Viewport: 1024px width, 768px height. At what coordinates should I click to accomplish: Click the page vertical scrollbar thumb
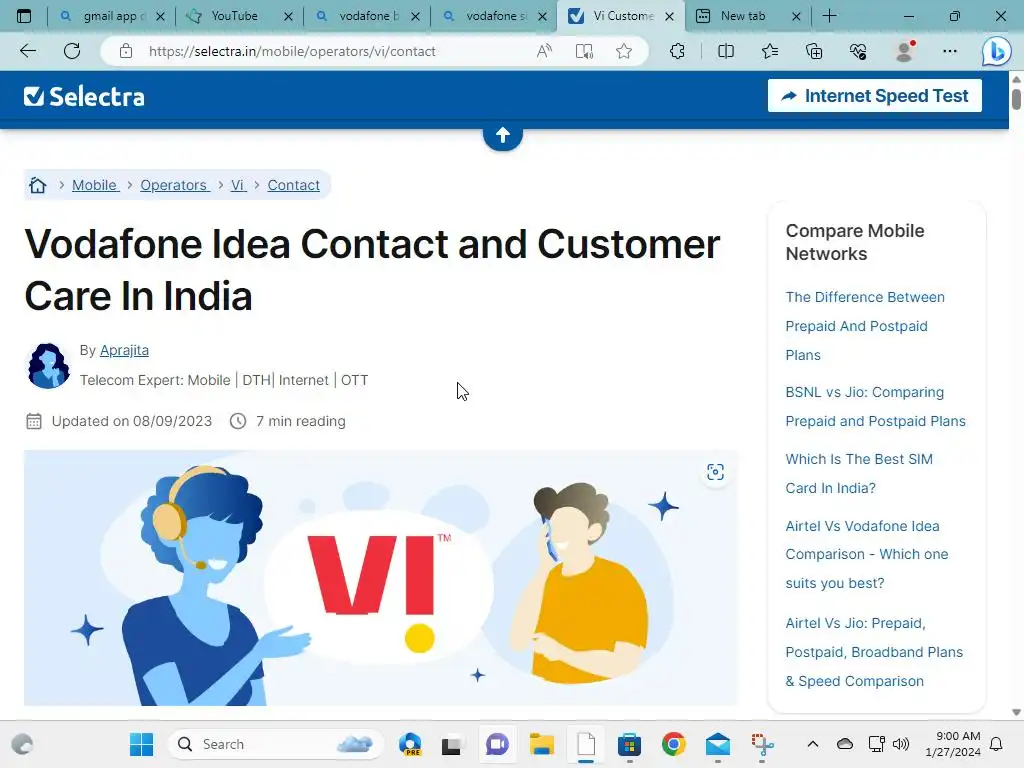pos(1016,98)
